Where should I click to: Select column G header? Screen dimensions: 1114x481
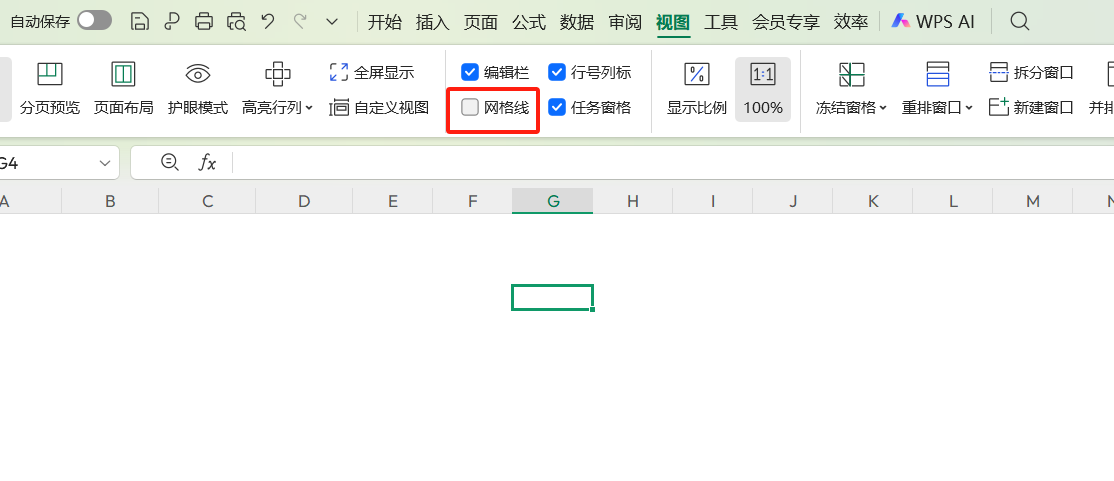pos(553,201)
